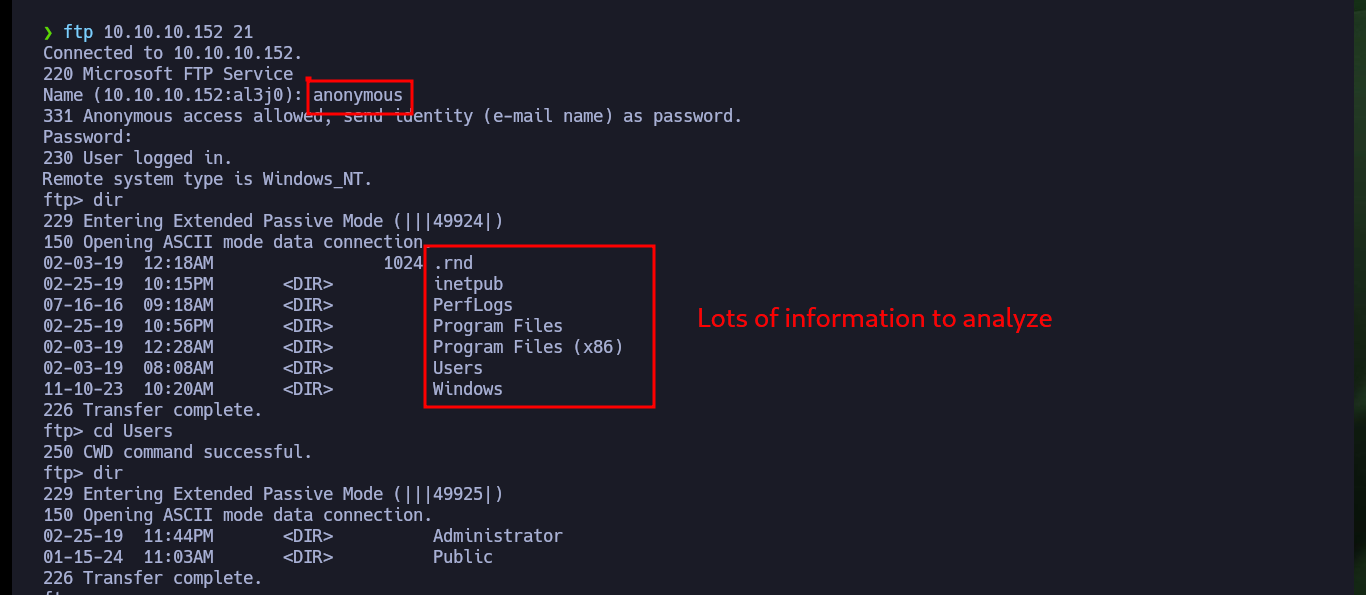1366x595 pixels.
Task: Select the Remote system type is Windows_NT line
Action: (208, 179)
